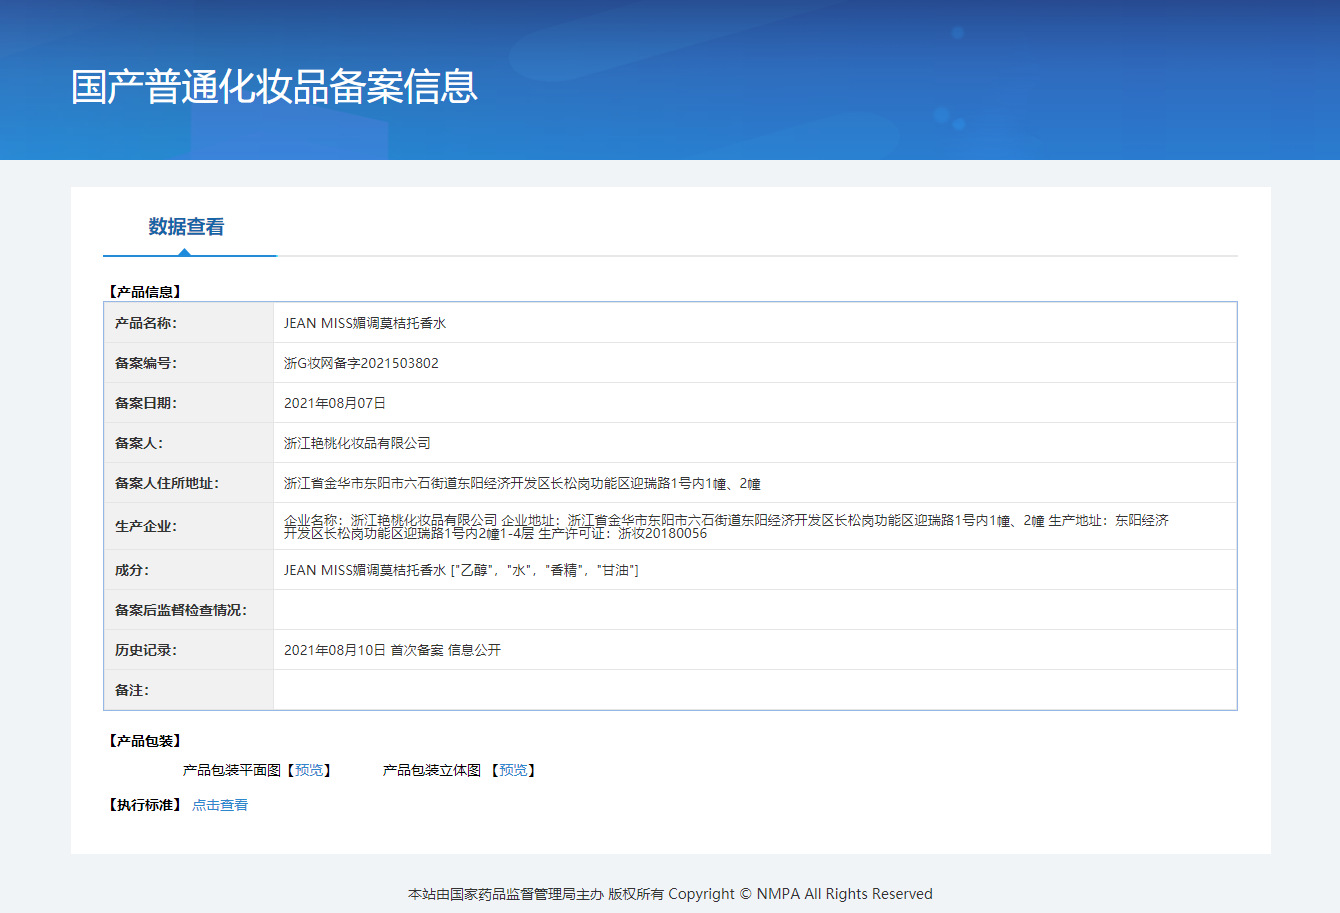The width and height of the screenshot is (1340, 913).
Task: Click the 产品名称 row label
Action: [145, 323]
